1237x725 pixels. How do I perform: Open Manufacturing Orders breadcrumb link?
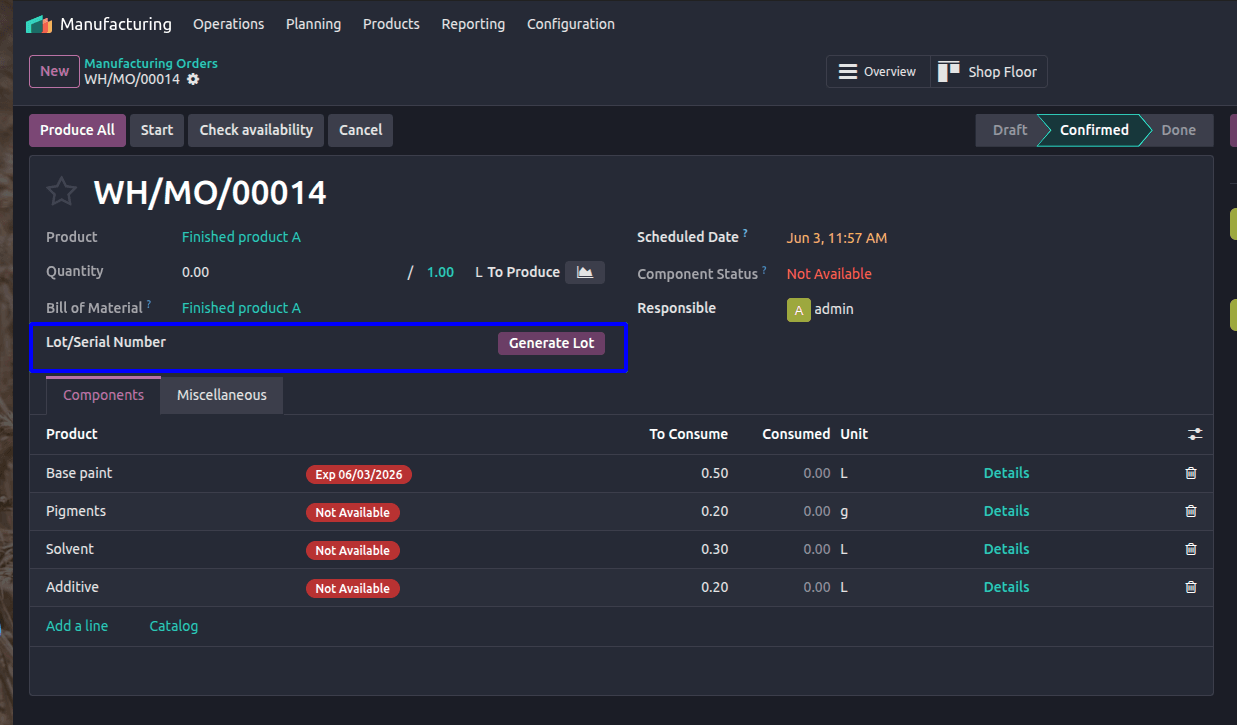[151, 63]
